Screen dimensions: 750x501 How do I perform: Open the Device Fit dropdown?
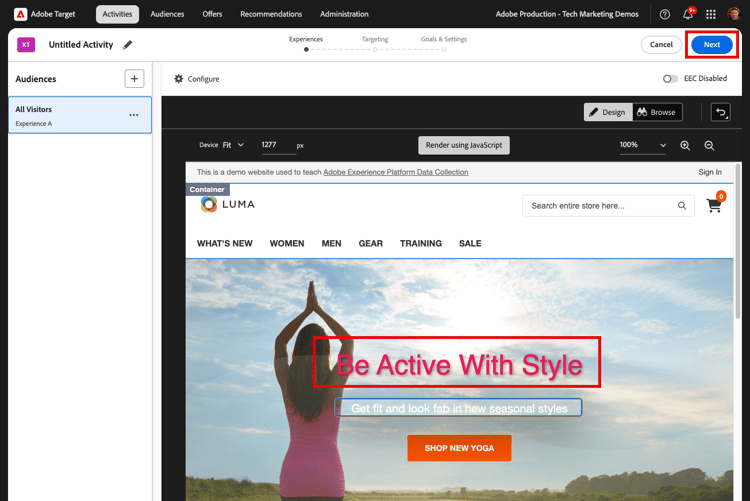(x=233, y=145)
